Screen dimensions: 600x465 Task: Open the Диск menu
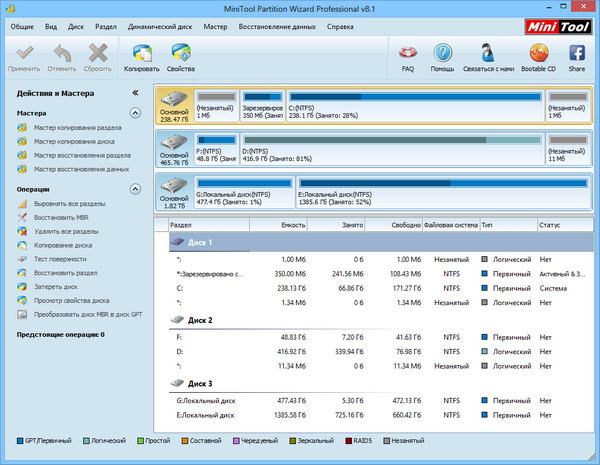(x=76, y=27)
